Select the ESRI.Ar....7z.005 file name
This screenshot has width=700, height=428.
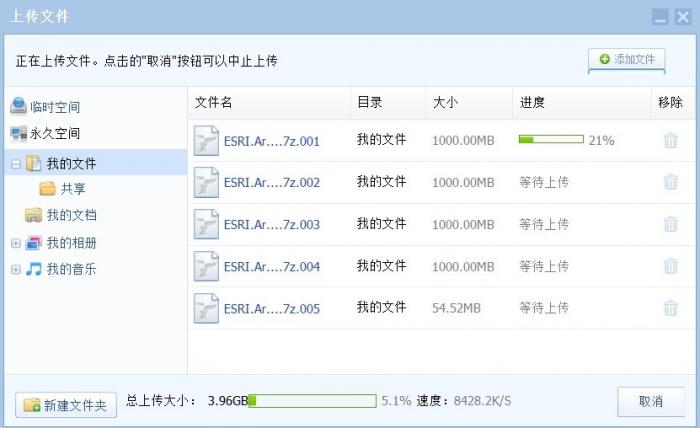click(271, 309)
